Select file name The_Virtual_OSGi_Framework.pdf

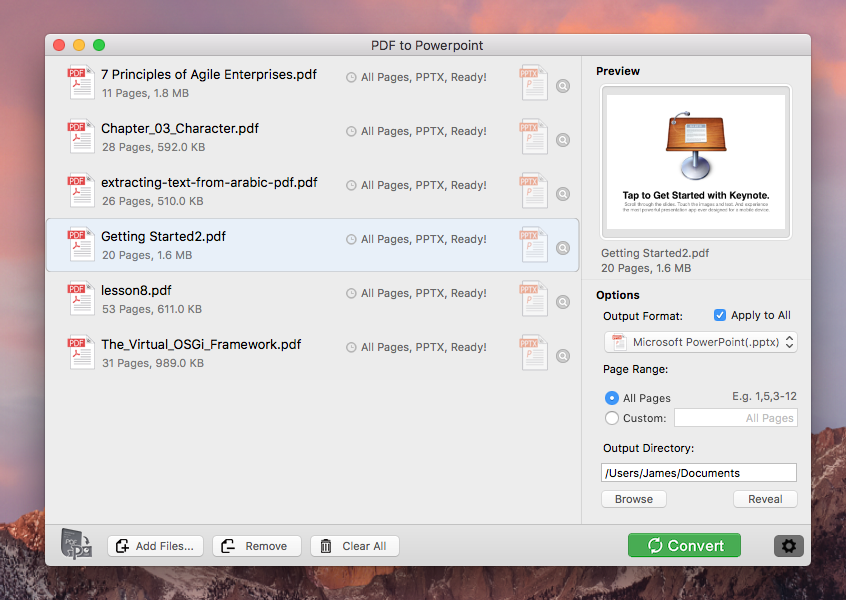click(x=201, y=344)
